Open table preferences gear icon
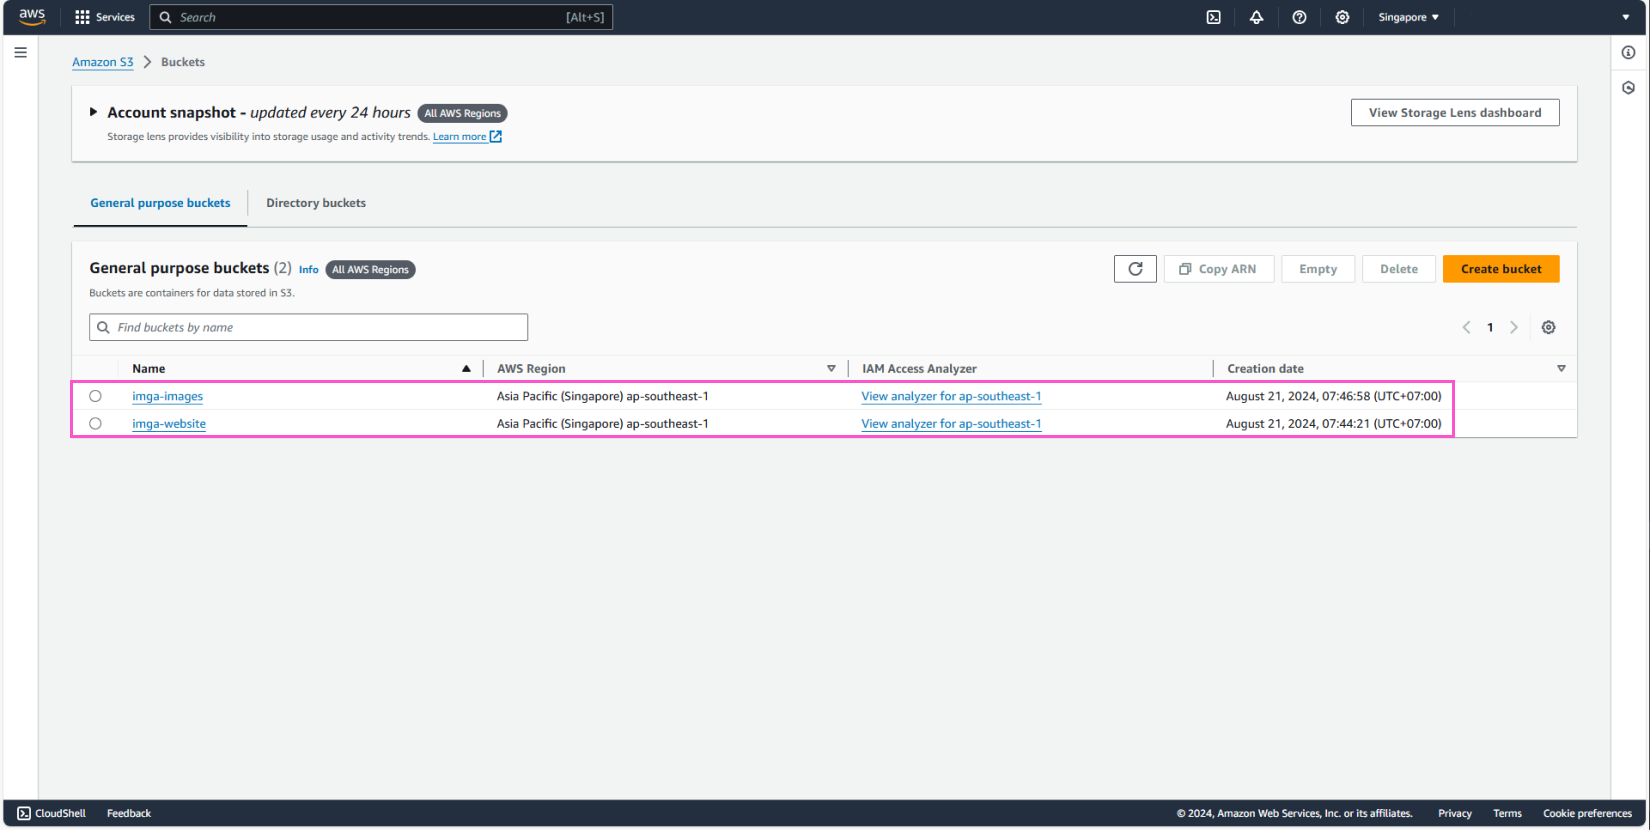The image size is (1650, 830). point(1548,327)
